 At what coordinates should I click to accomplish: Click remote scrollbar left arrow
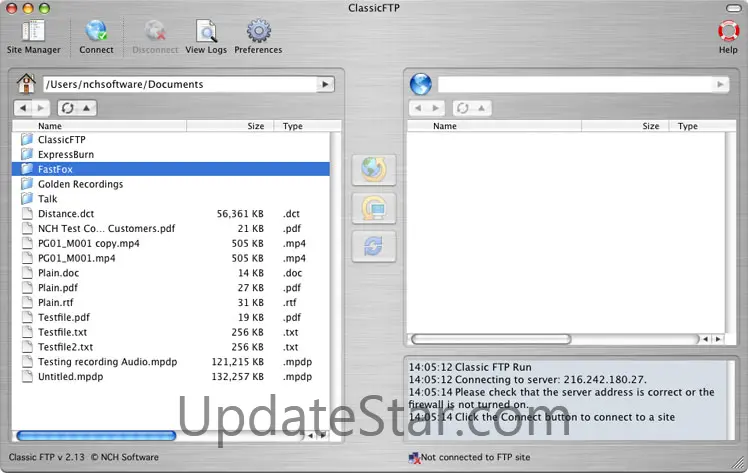[x=705, y=339]
